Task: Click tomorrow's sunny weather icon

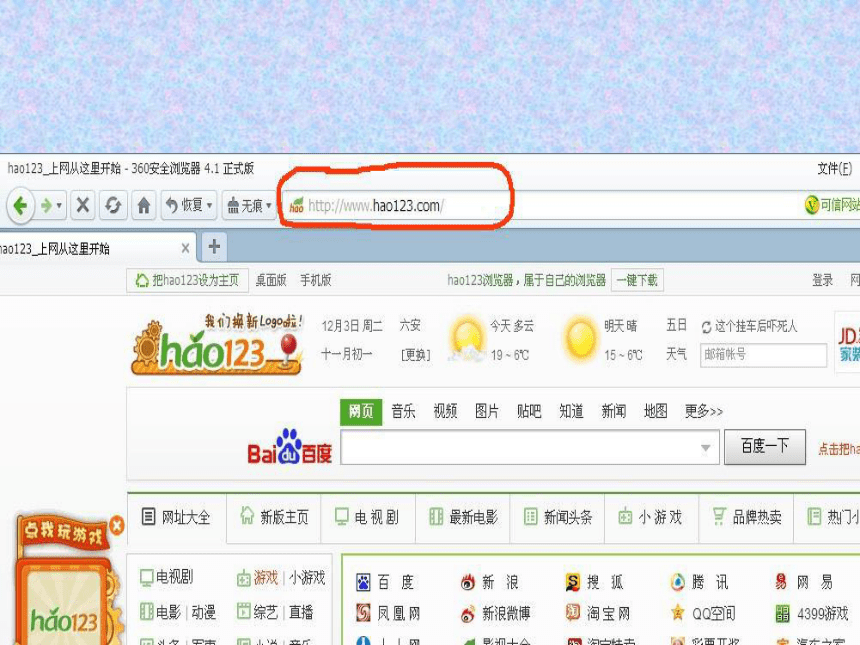Action: click(x=581, y=338)
